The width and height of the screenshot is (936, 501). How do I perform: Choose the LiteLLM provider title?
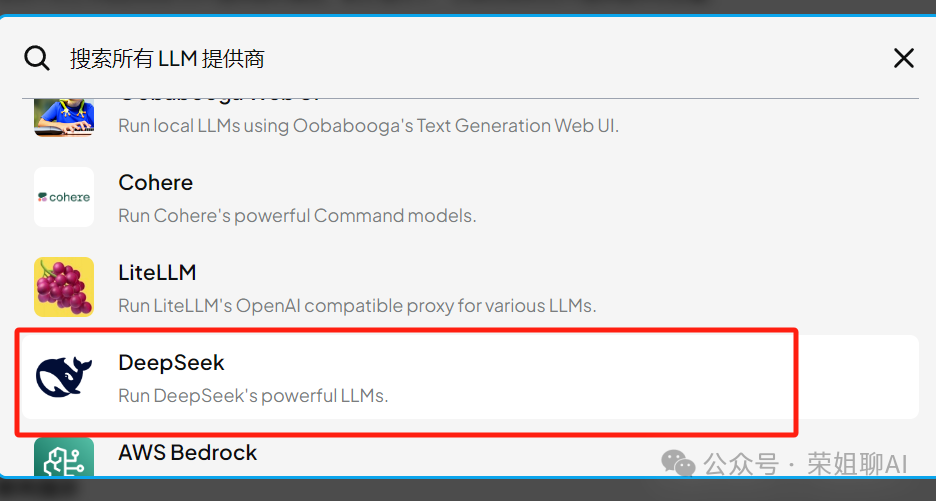click(157, 273)
